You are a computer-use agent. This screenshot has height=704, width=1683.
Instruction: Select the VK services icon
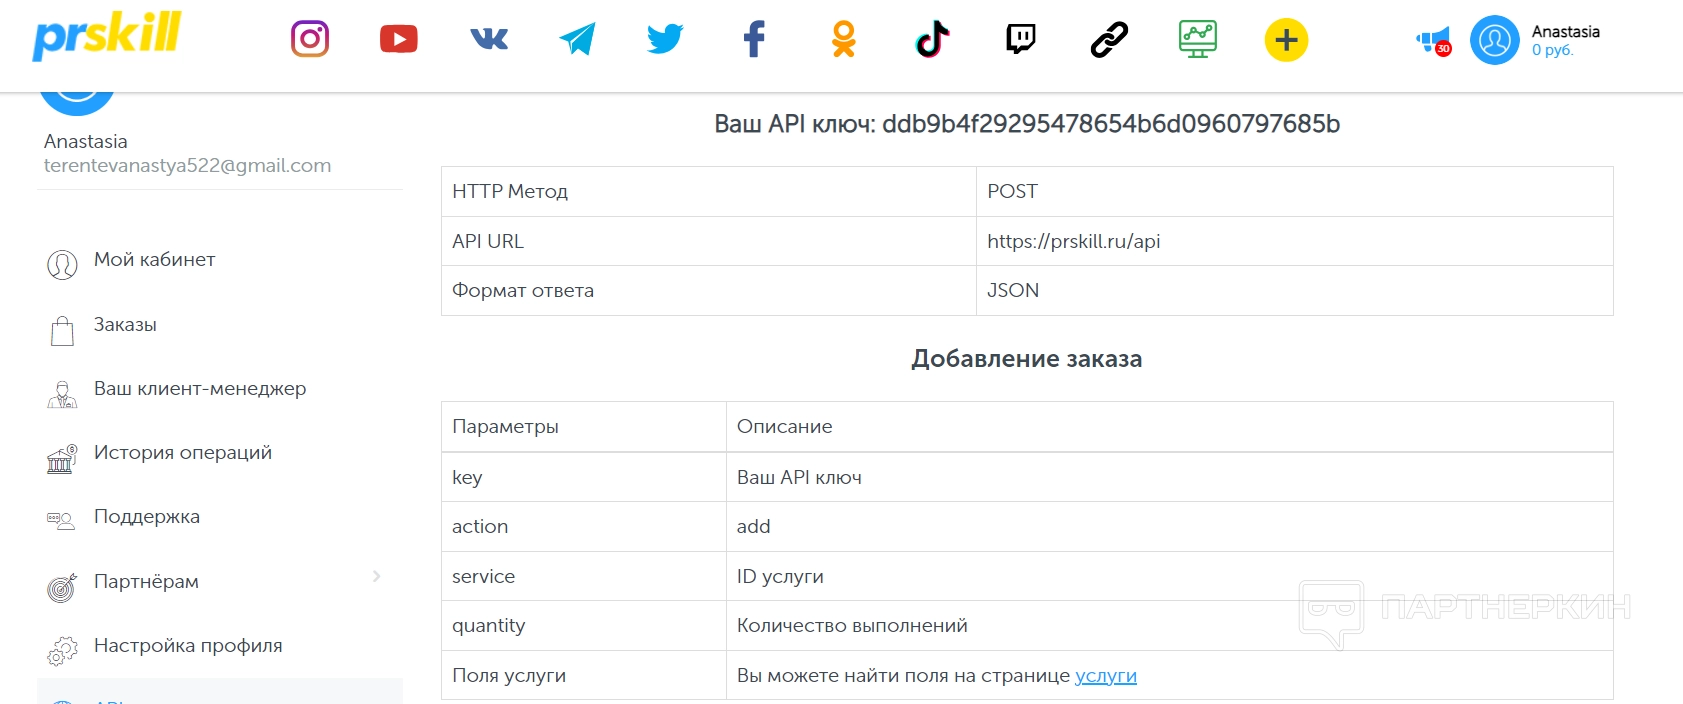tap(489, 39)
